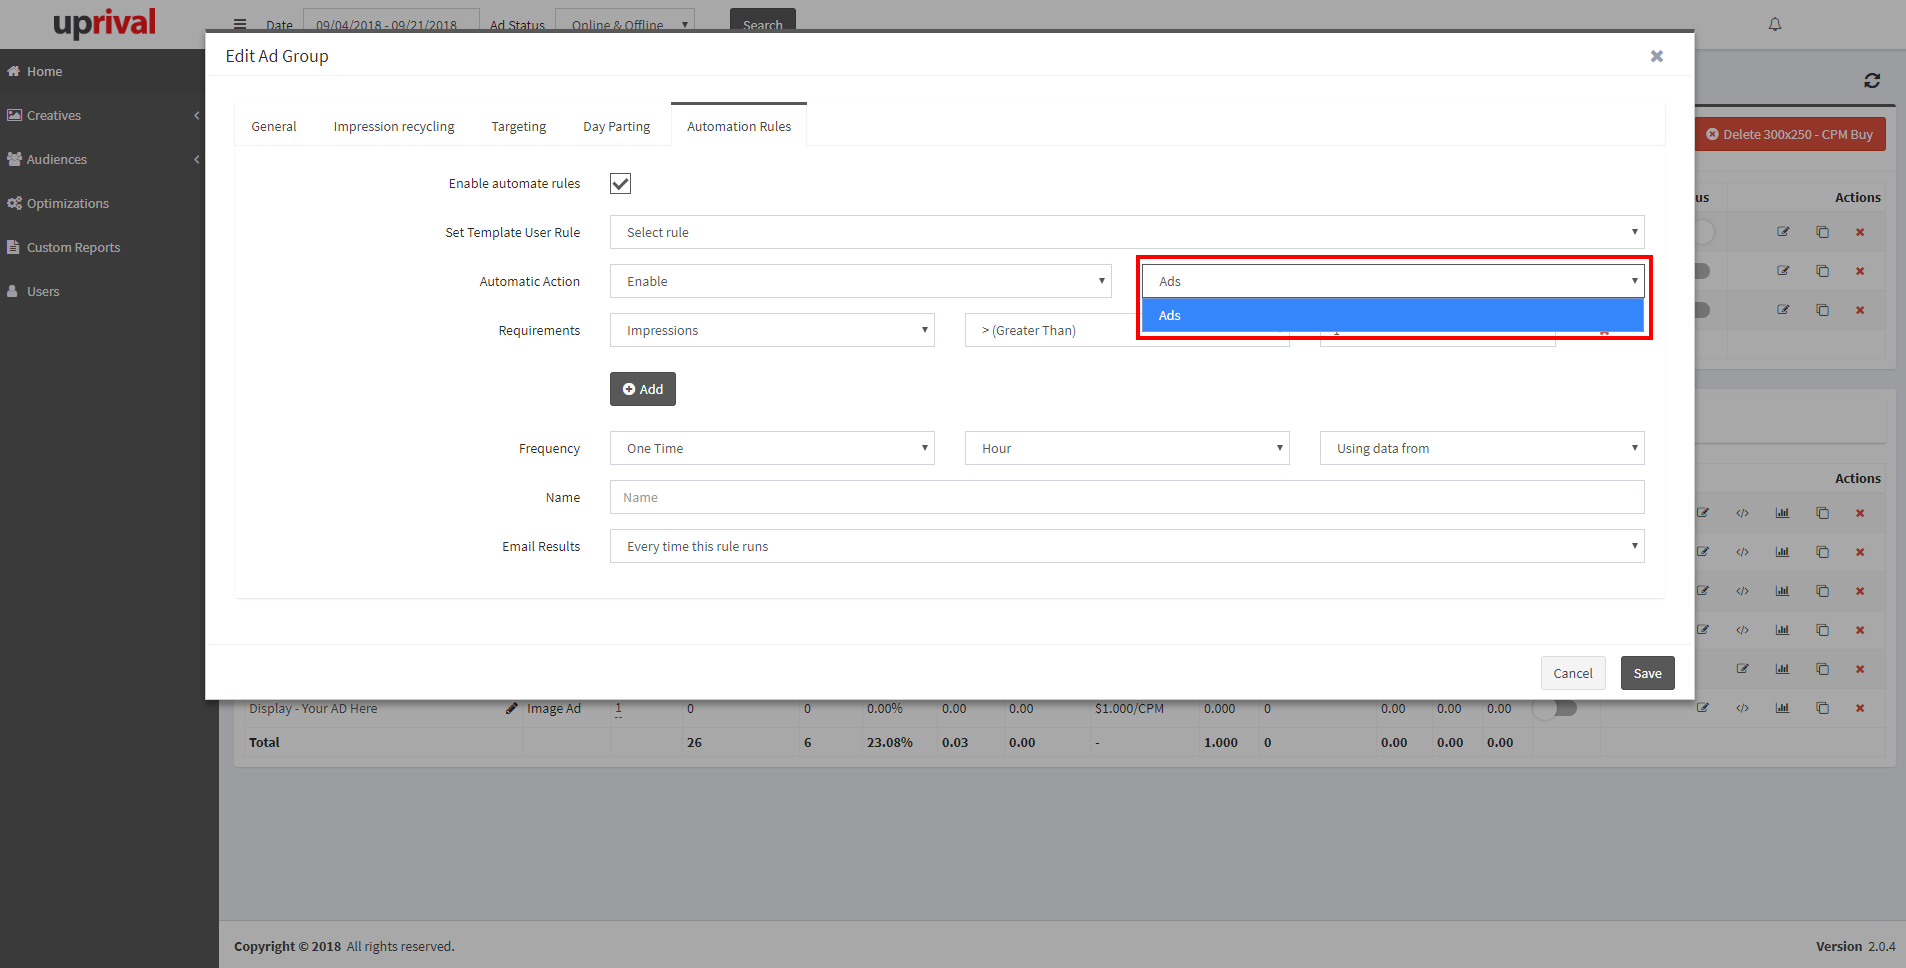This screenshot has height=968, width=1906.
Task: Click the Add requirement button
Action: (x=643, y=389)
